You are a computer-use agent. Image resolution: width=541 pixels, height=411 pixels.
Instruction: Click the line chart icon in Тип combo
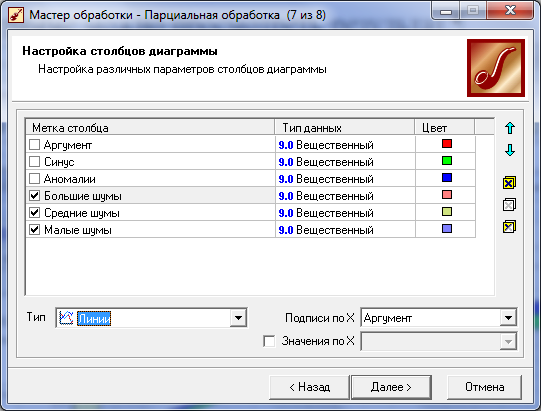click(x=66, y=318)
